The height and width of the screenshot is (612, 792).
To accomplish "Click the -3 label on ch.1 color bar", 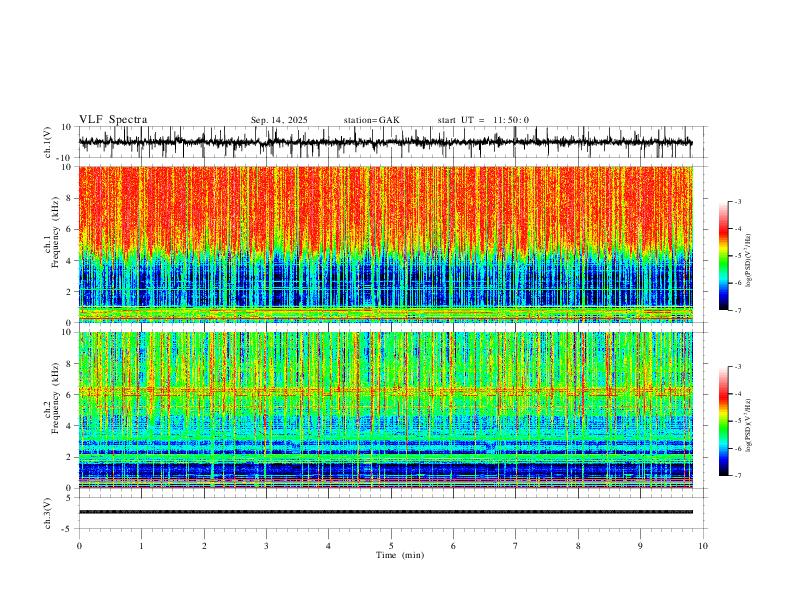I will pyautogui.click(x=737, y=201).
